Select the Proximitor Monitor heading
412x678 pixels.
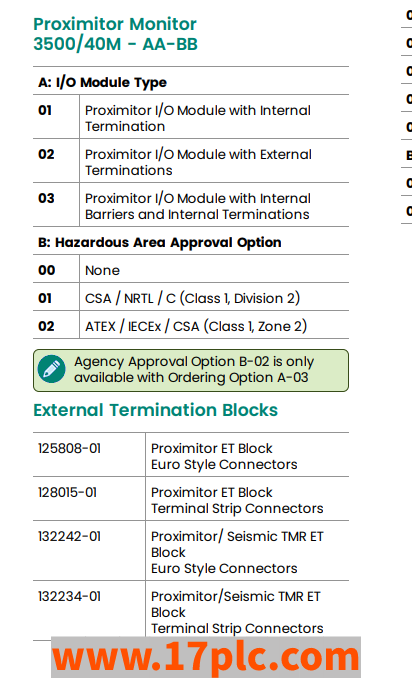click(x=115, y=24)
